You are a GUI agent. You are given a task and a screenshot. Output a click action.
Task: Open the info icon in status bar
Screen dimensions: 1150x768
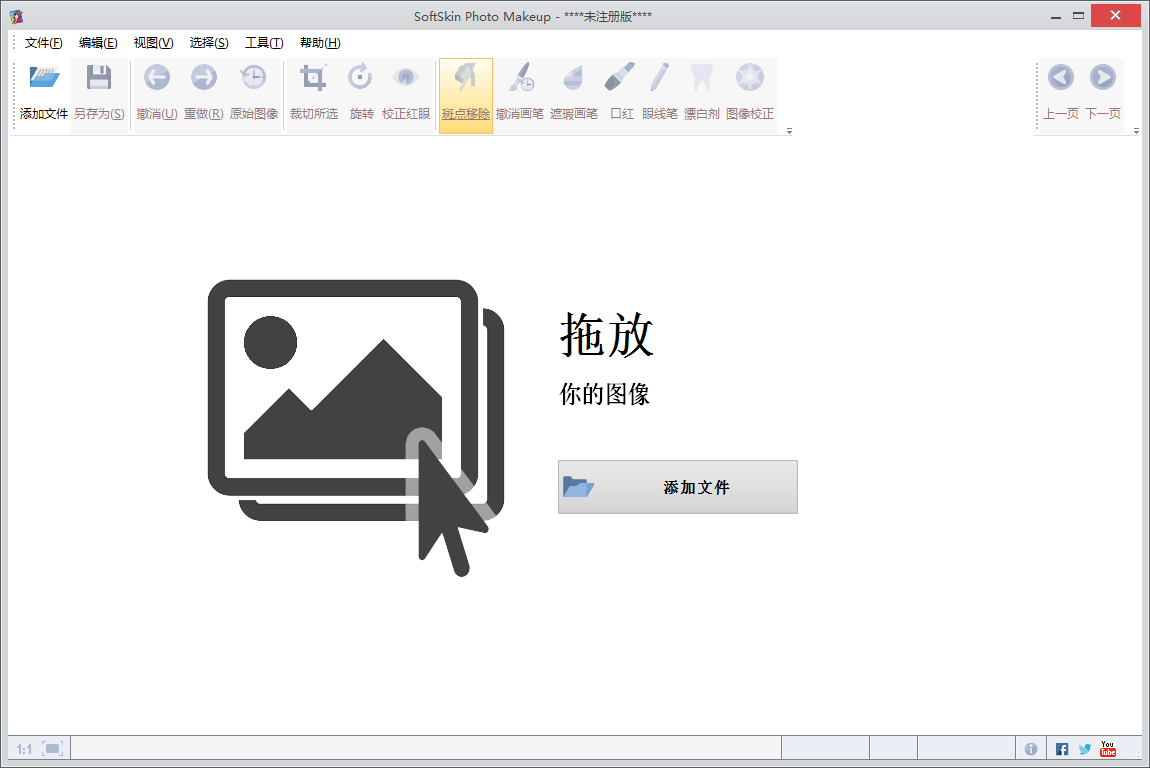(1030, 749)
